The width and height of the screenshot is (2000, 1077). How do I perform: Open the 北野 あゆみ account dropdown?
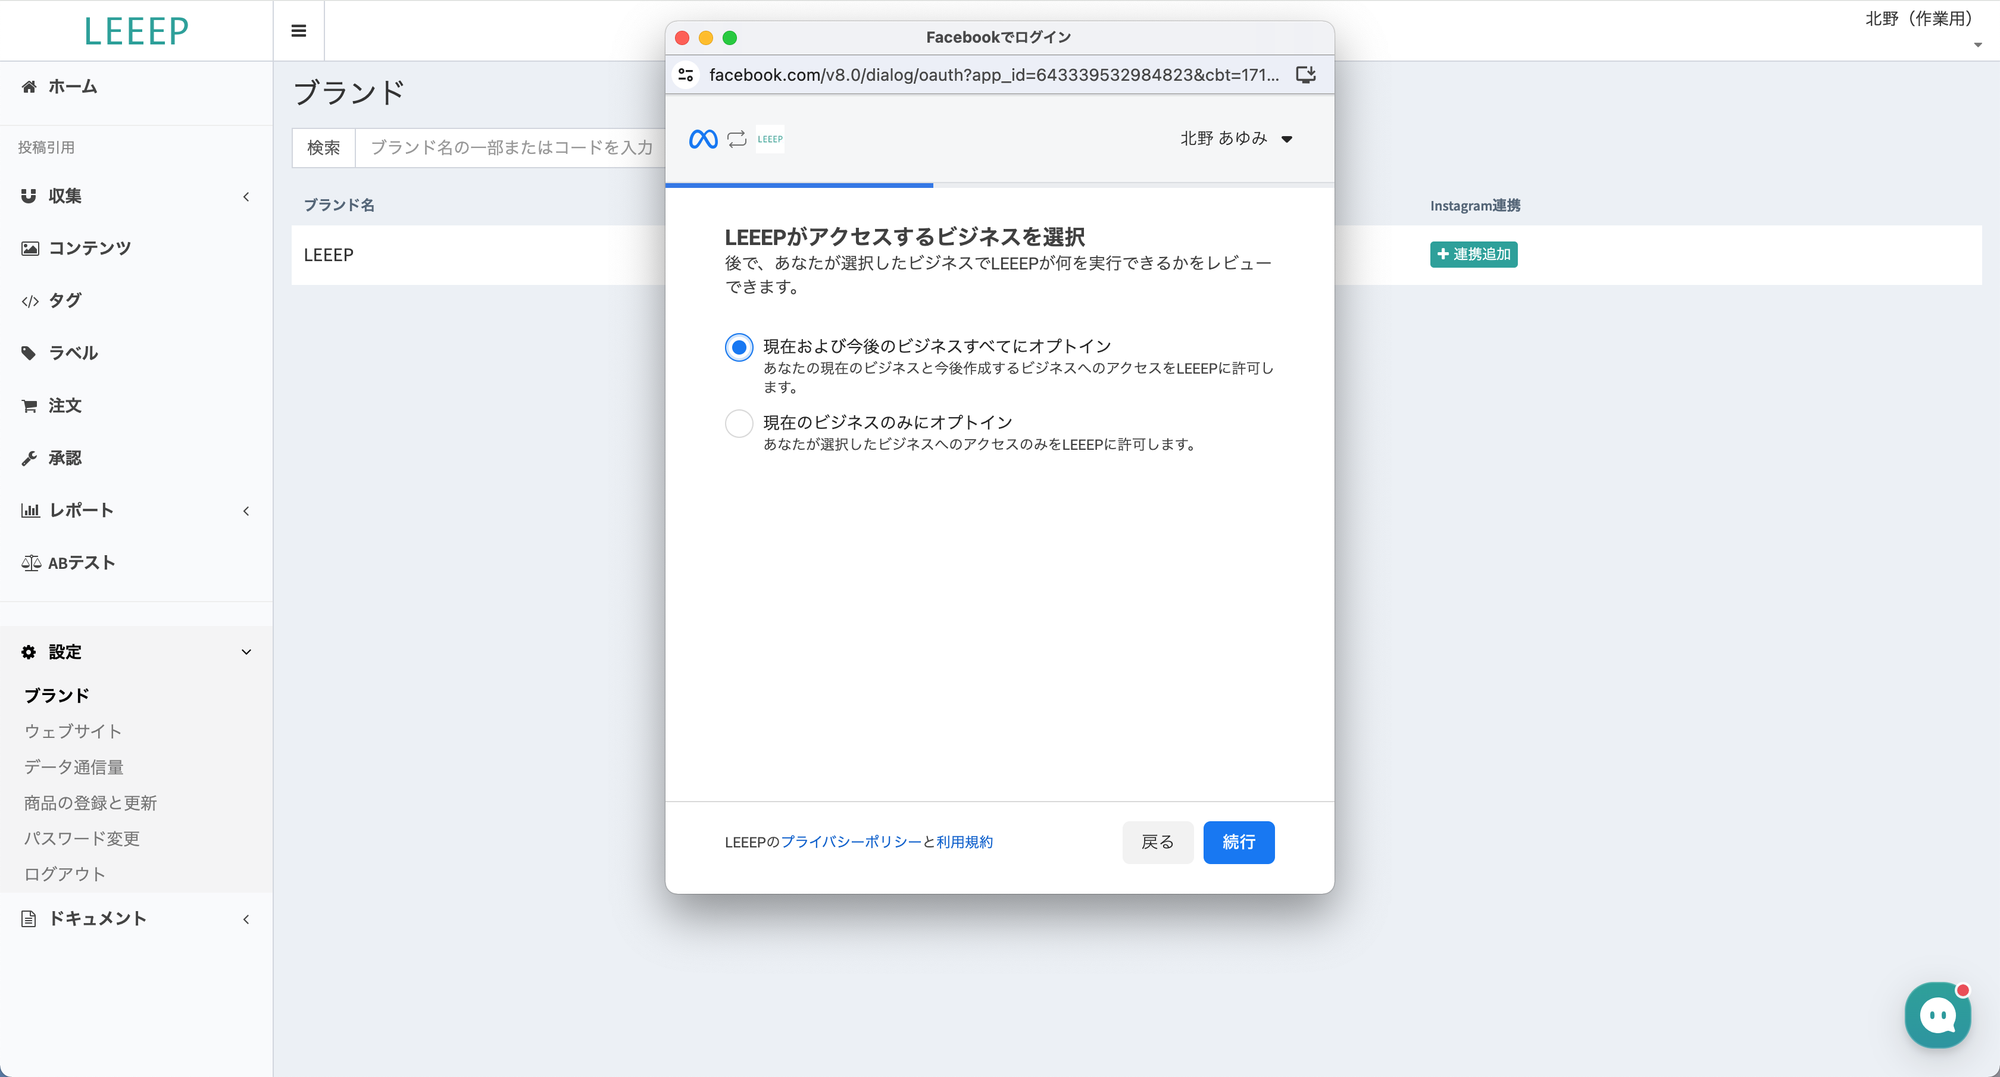(x=1236, y=139)
